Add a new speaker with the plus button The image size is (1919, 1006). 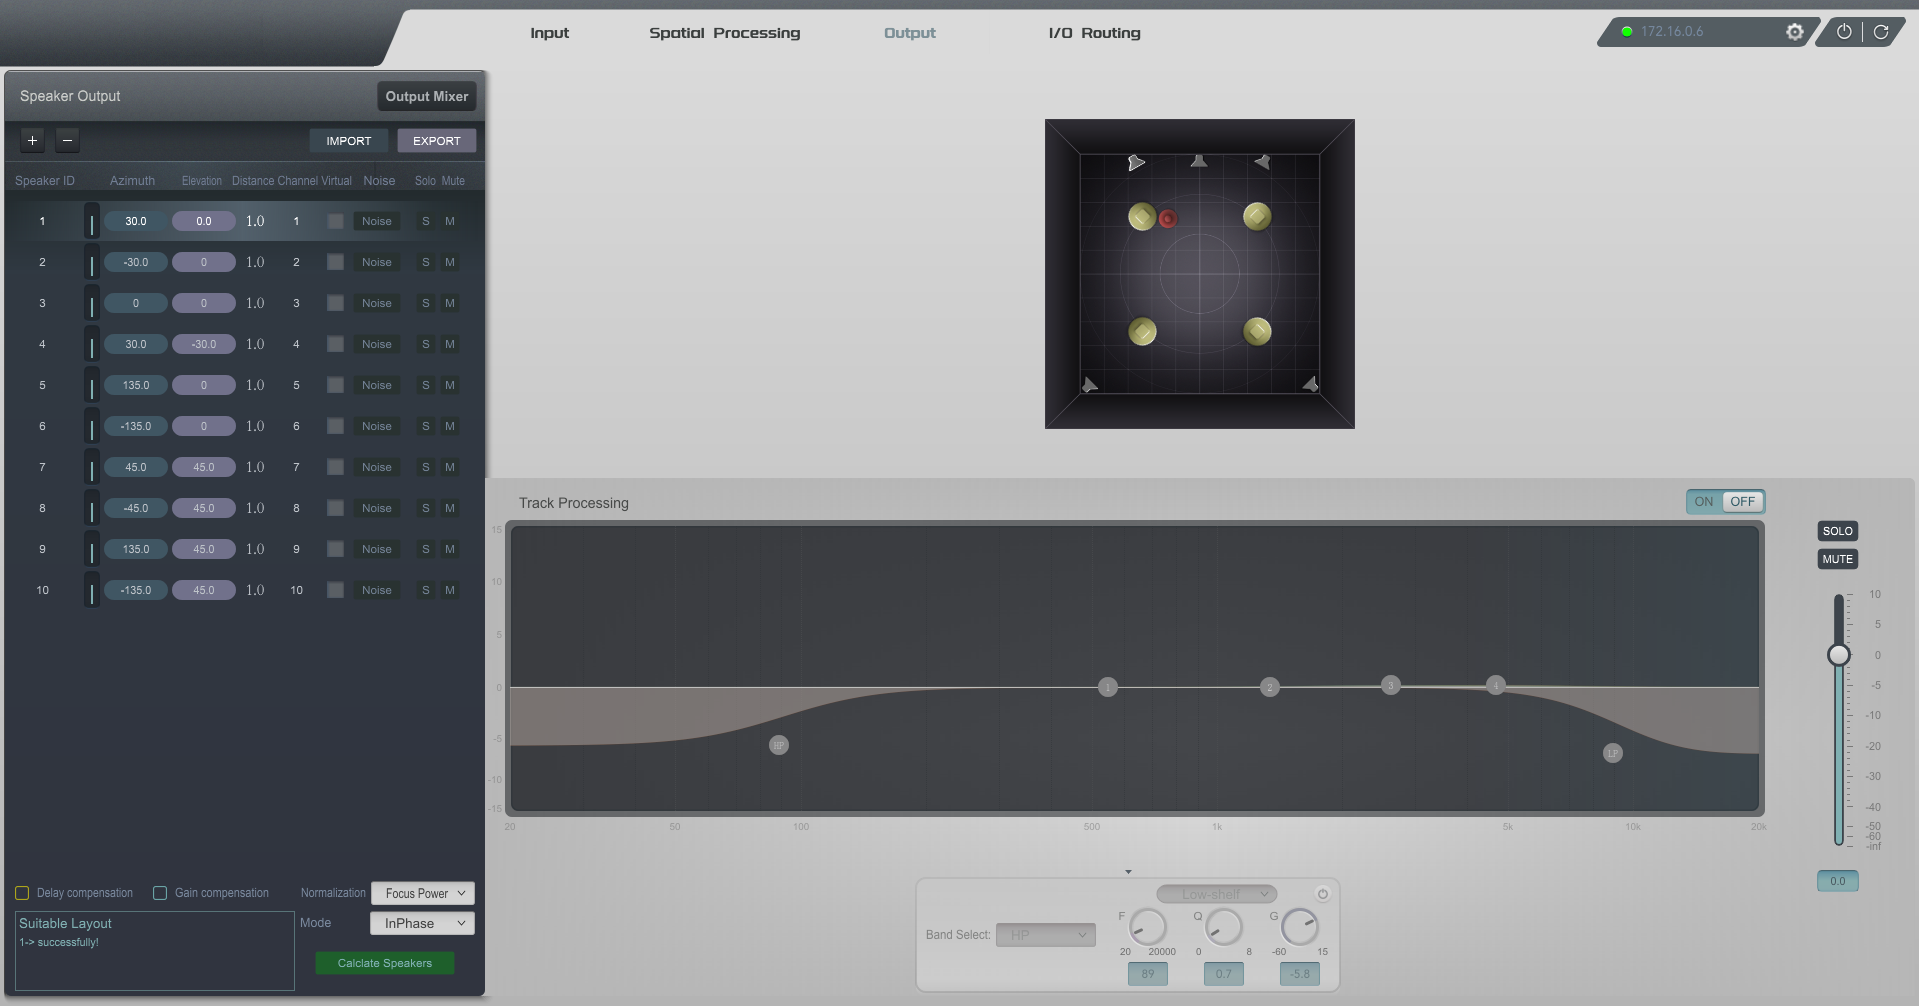click(x=32, y=141)
